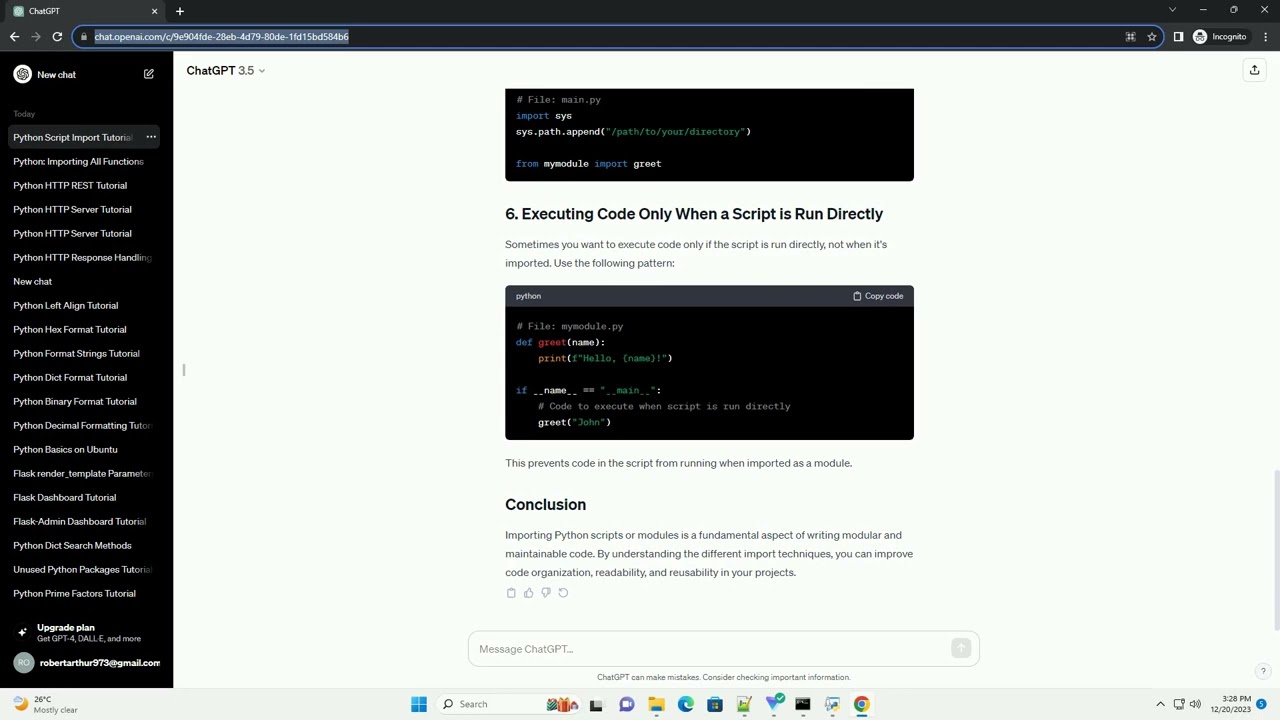Open Python HTTP Response Handling chat
The image size is (1280, 720).
82,257
